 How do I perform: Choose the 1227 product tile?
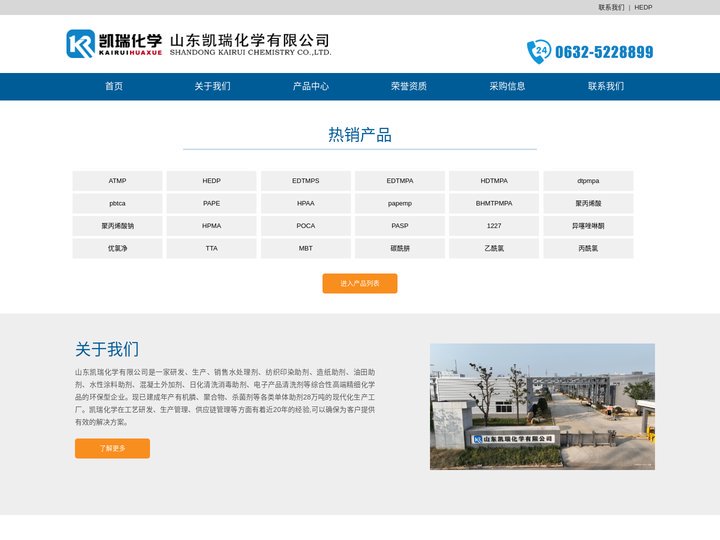click(x=494, y=226)
